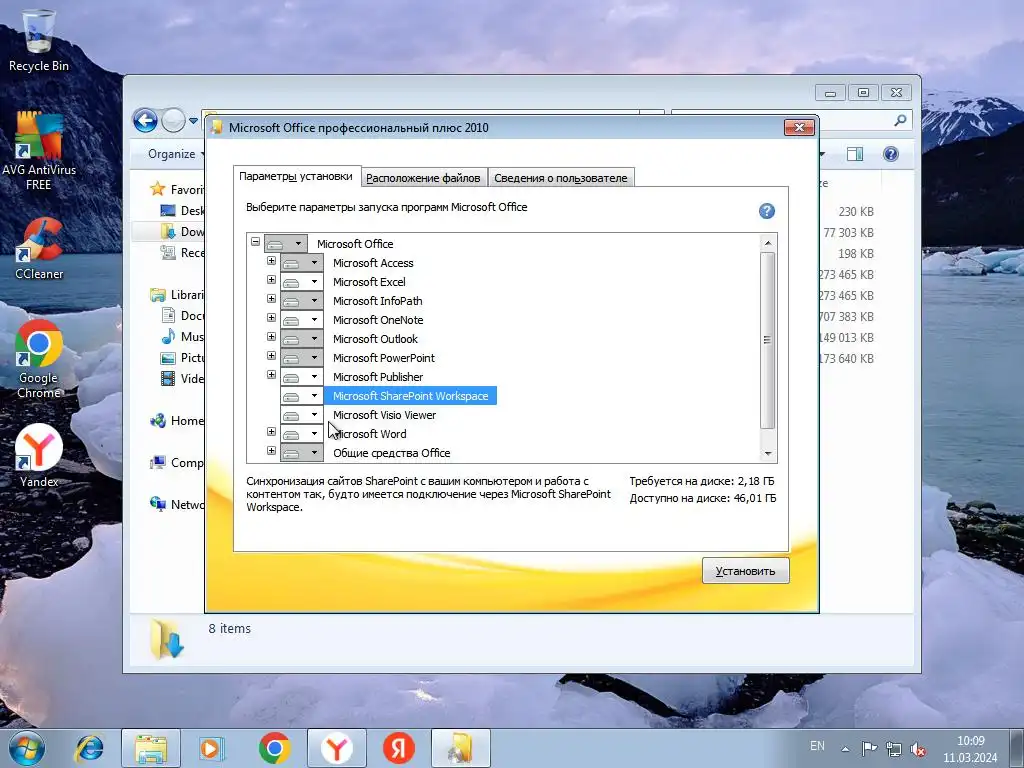Open install option dropdown for Microsoft Access

tap(302, 263)
